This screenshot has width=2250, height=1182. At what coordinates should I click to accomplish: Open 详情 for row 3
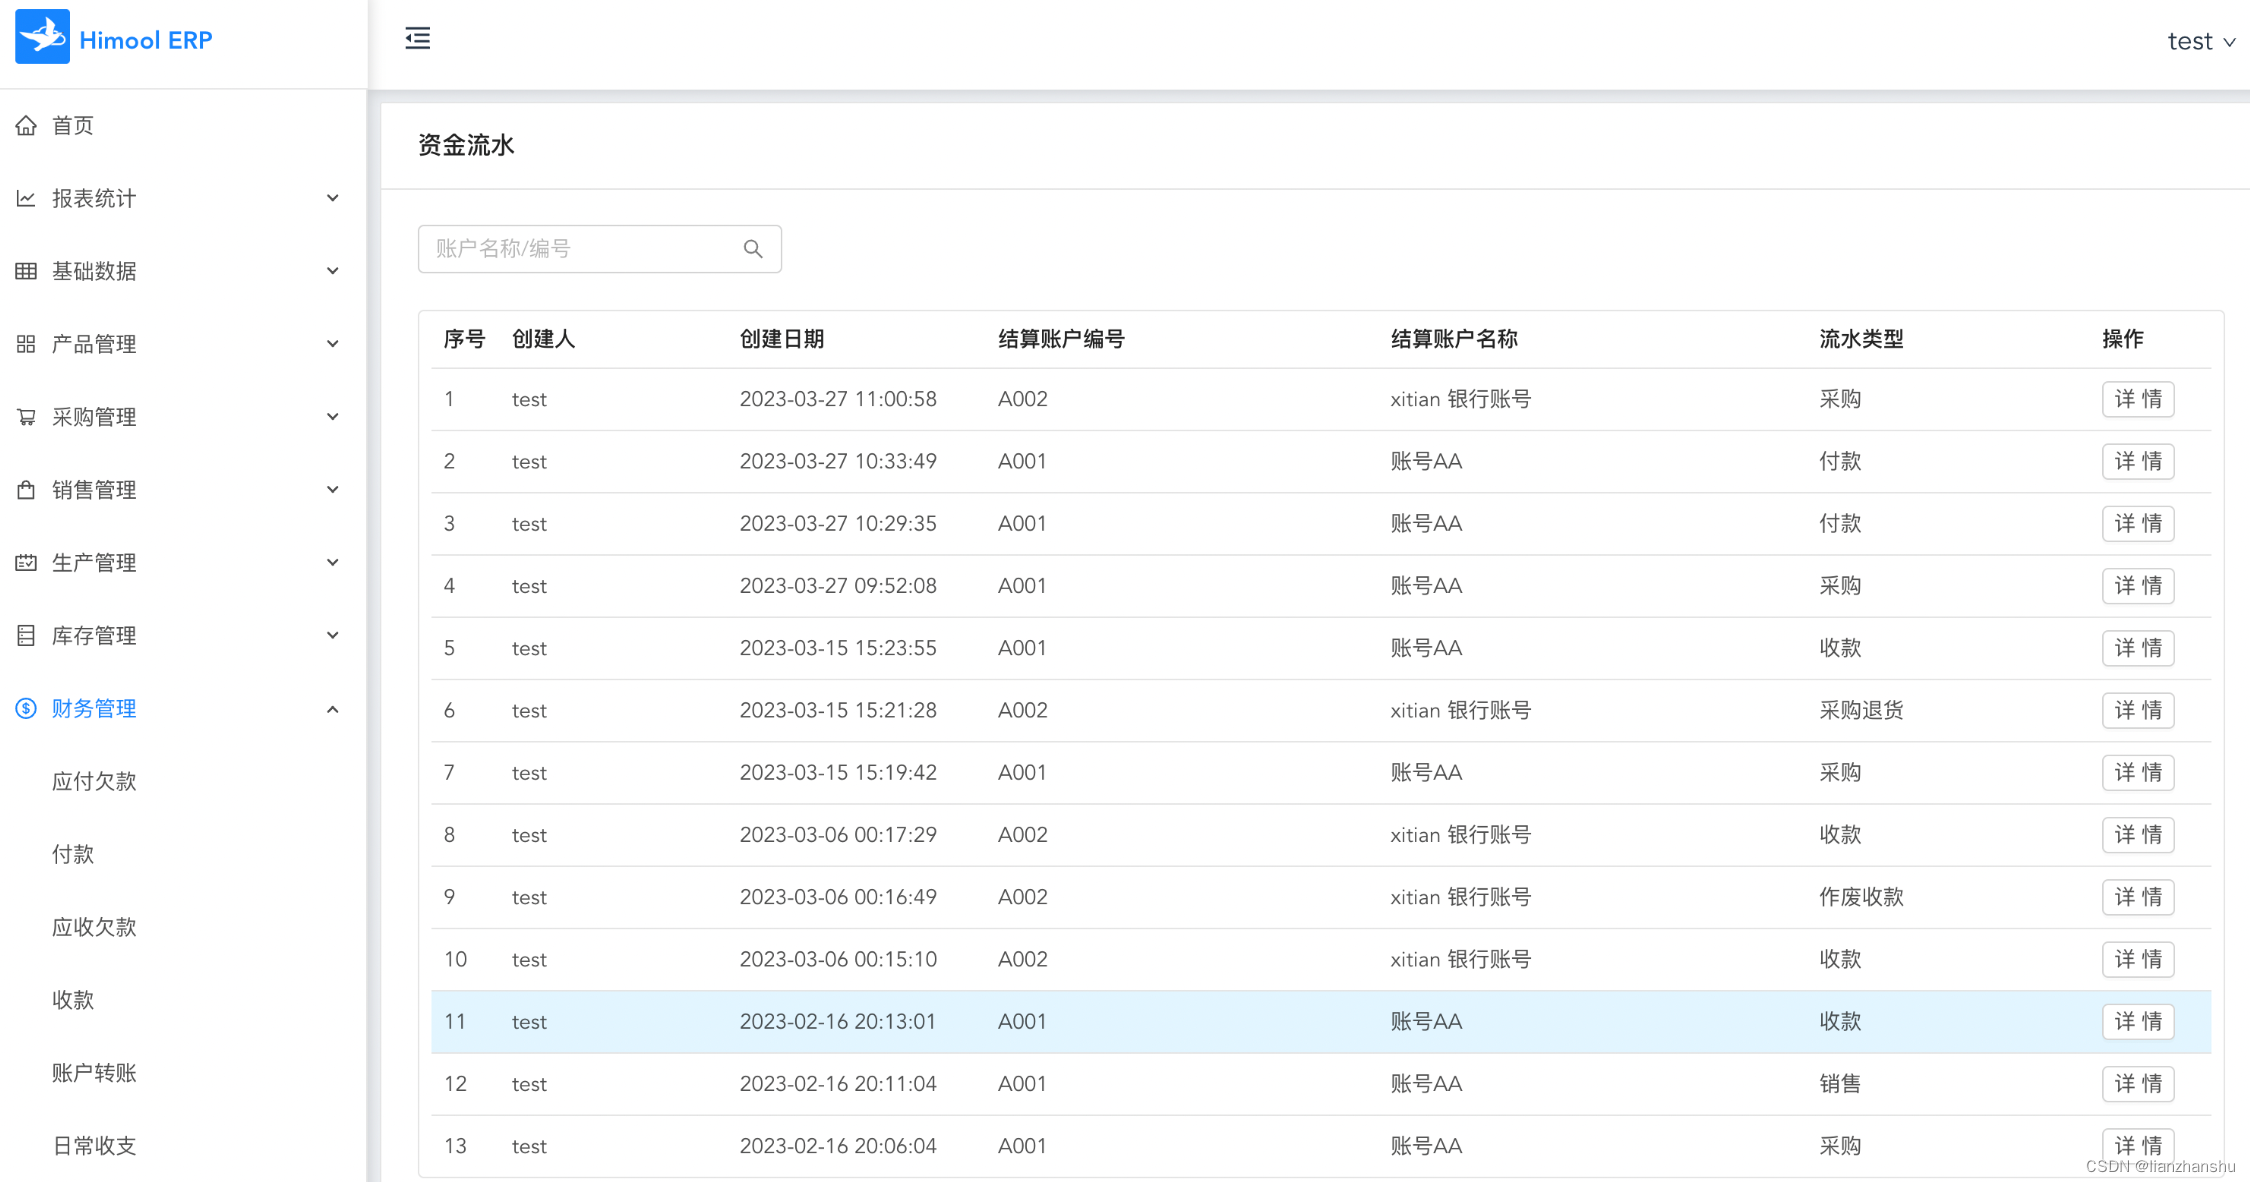(2138, 523)
